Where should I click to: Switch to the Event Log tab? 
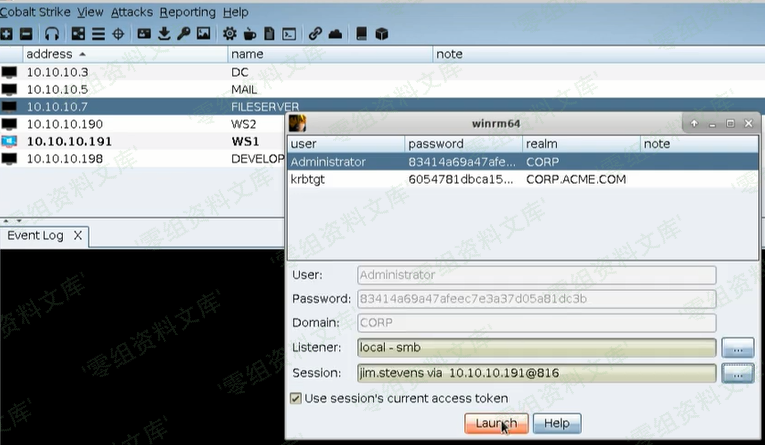[x=35, y=236]
